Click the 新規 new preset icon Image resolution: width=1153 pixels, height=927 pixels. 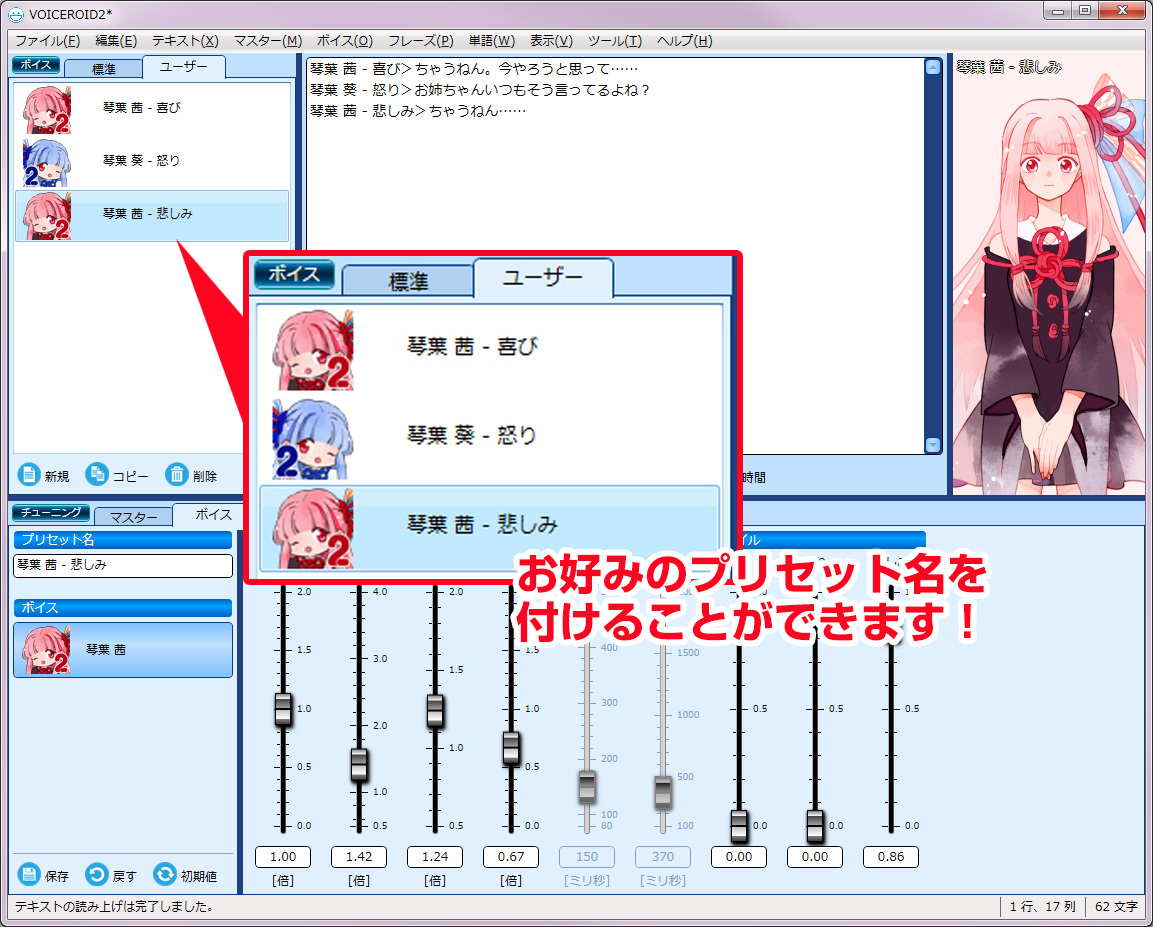point(29,475)
